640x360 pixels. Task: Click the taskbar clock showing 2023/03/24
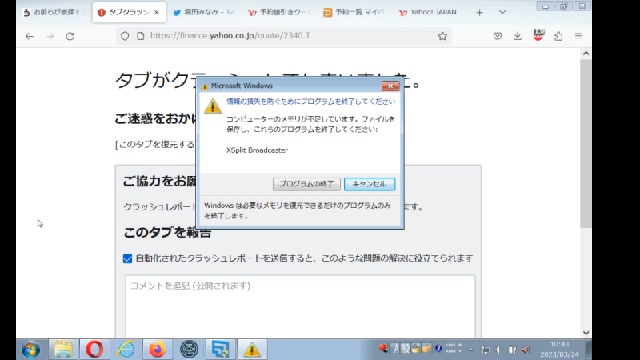coord(560,350)
